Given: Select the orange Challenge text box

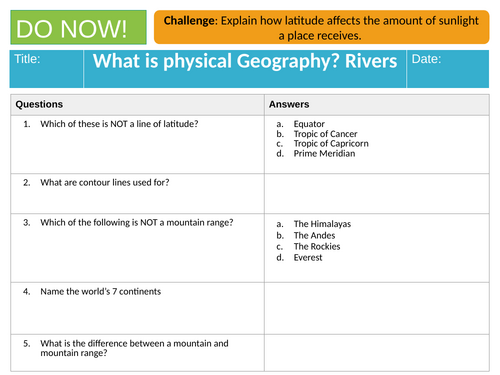Looking at the screenshot, I should point(321,27).
